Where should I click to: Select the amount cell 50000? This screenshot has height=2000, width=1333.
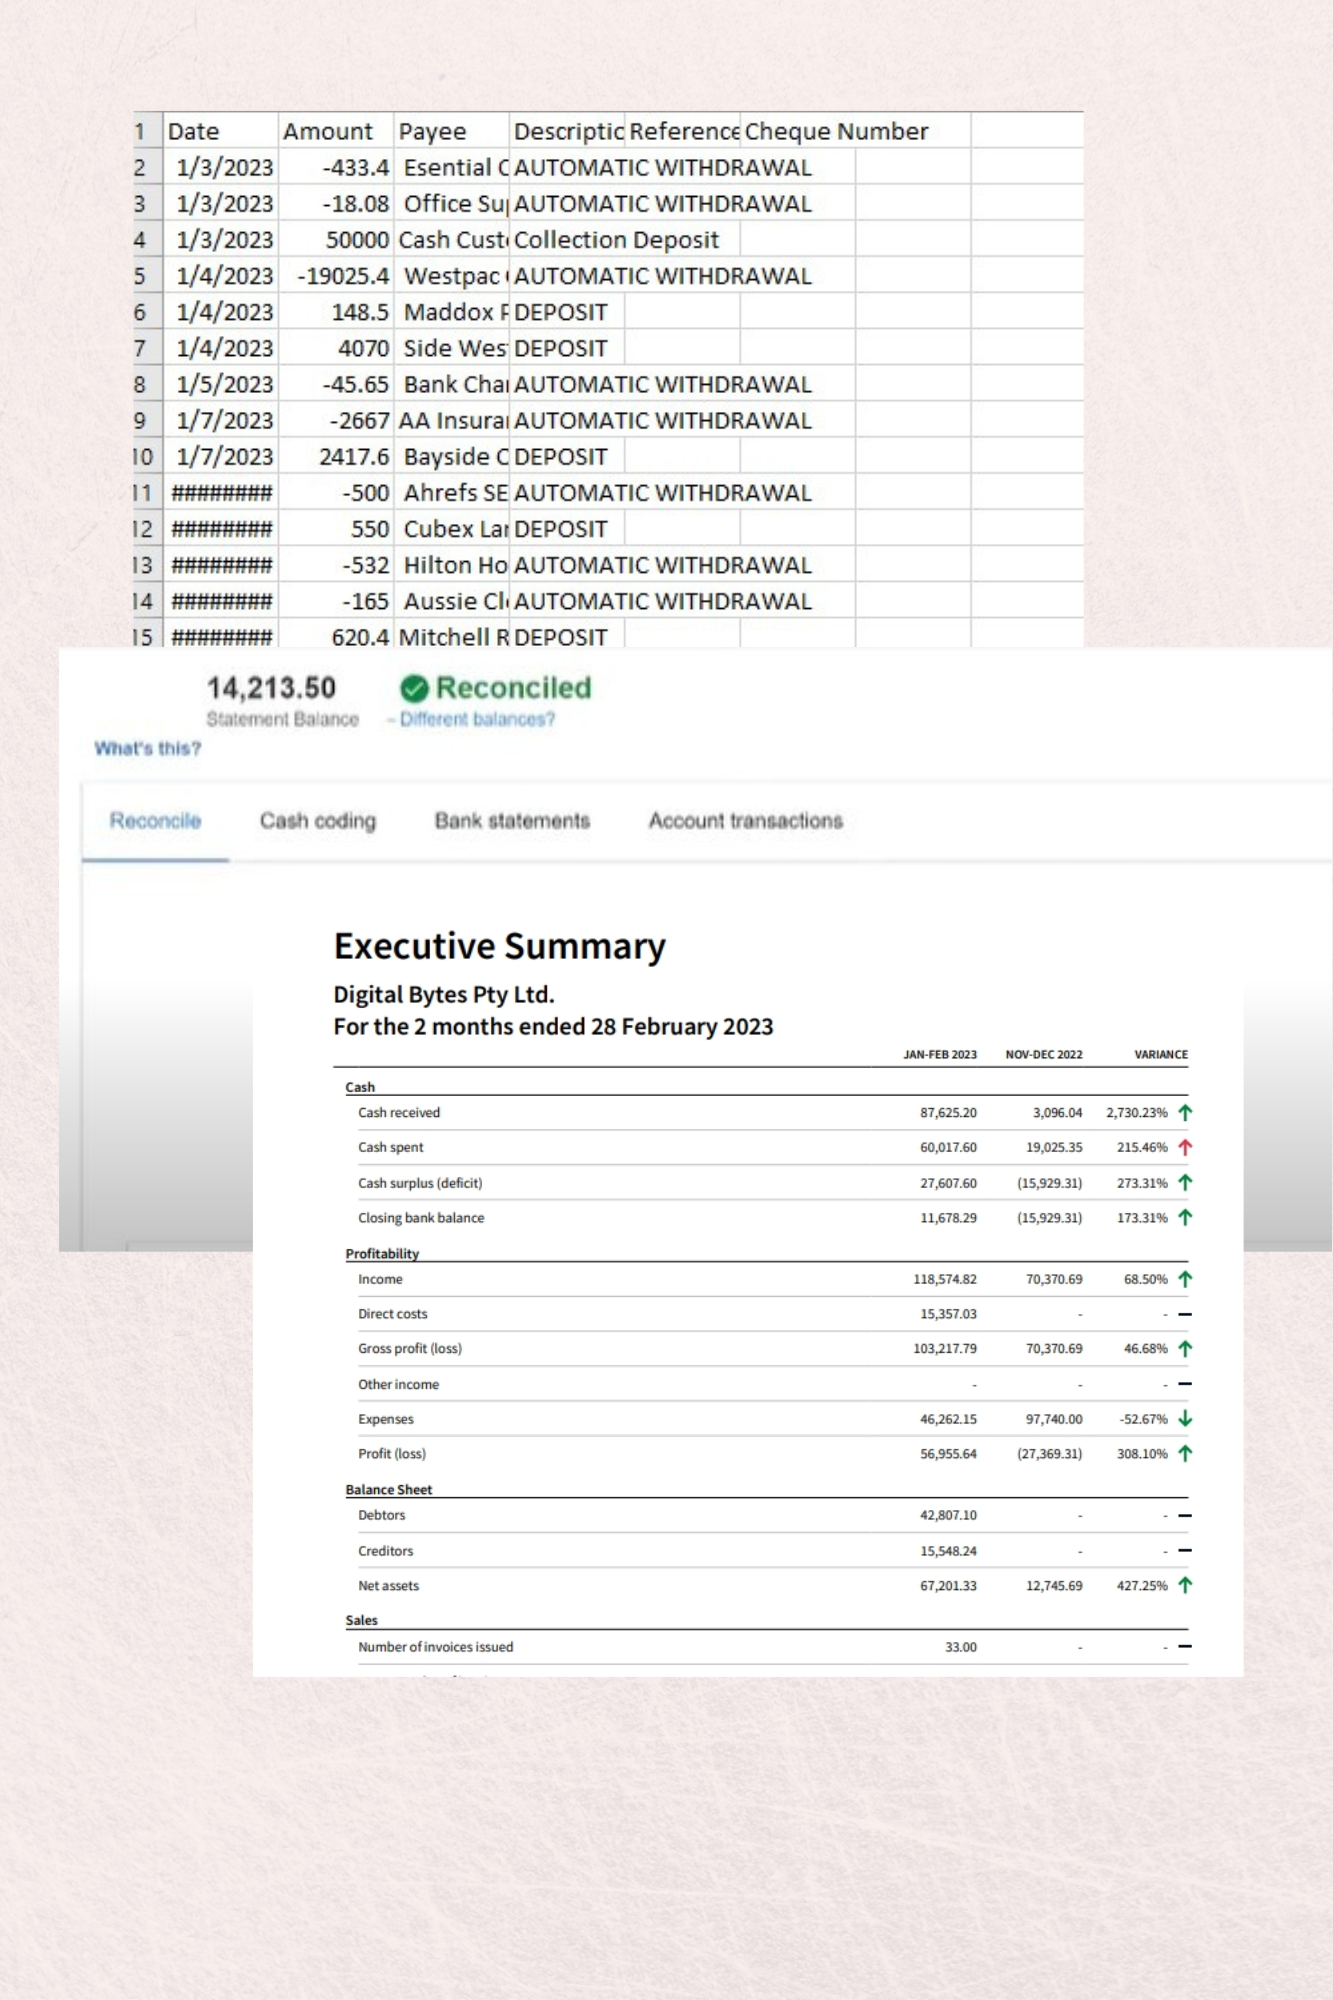click(x=336, y=240)
